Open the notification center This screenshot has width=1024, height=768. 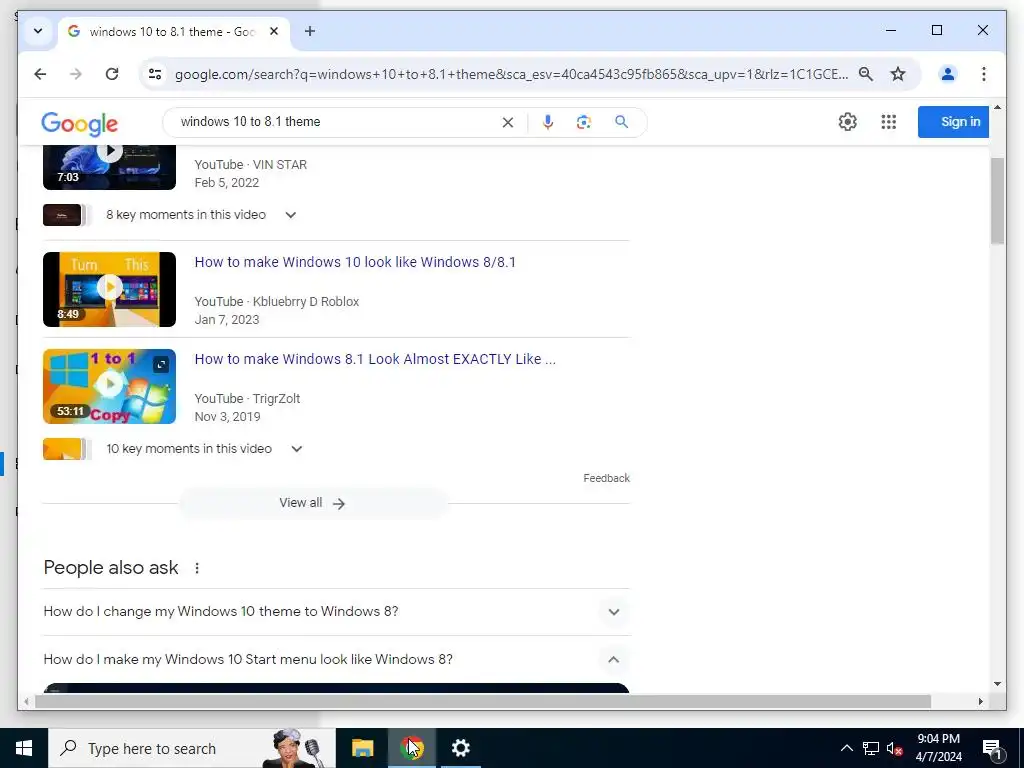click(992, 748)
